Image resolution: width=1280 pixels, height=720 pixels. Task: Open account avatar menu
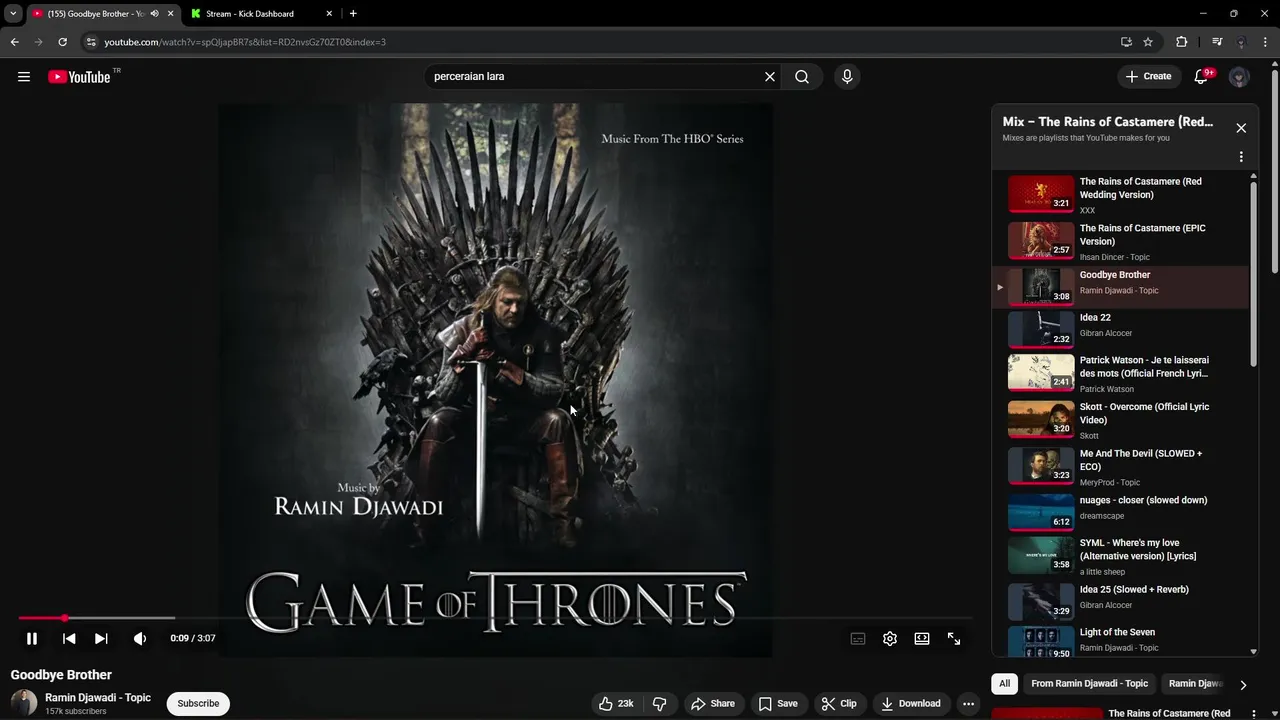1239,77
